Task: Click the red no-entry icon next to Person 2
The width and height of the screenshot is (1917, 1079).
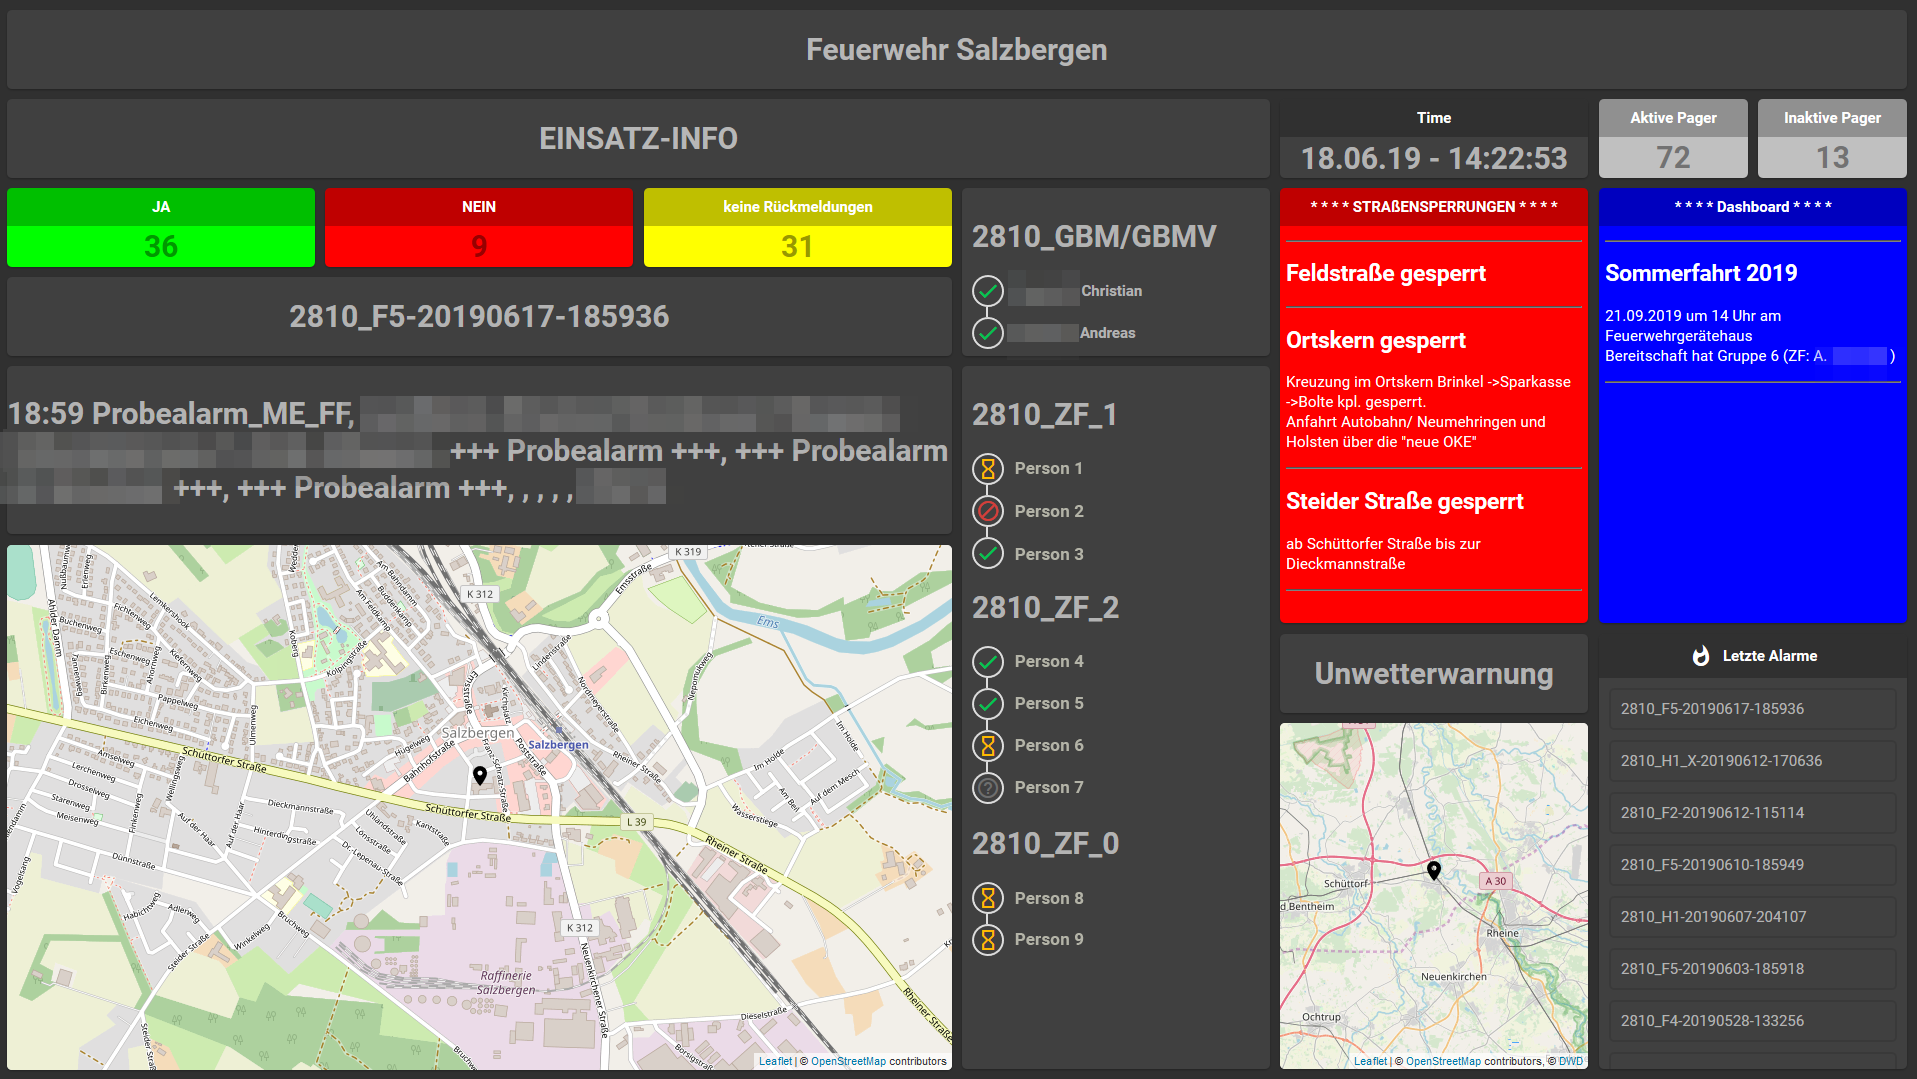Action: [x=987, y=511]
